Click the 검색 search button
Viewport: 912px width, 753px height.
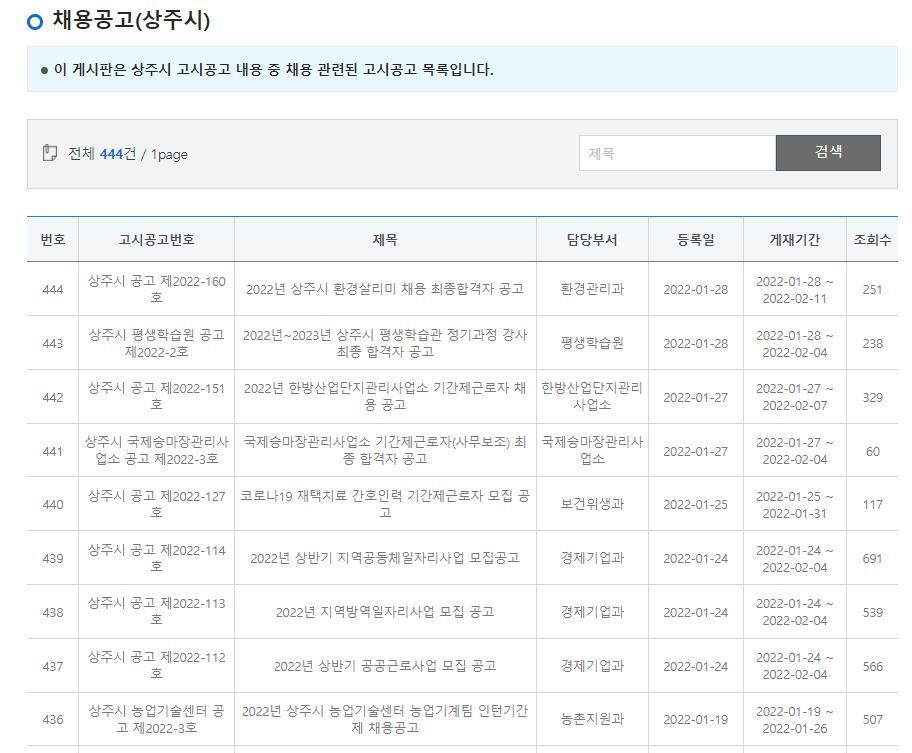(828, 153)
